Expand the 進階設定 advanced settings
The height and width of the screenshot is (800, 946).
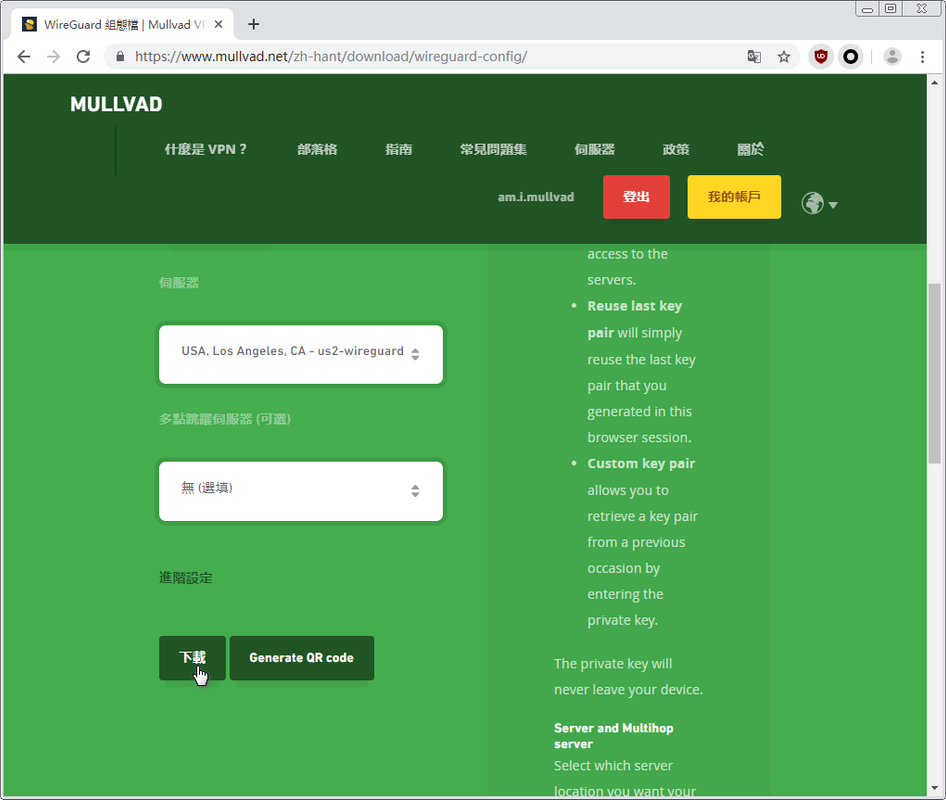(186, 578)
